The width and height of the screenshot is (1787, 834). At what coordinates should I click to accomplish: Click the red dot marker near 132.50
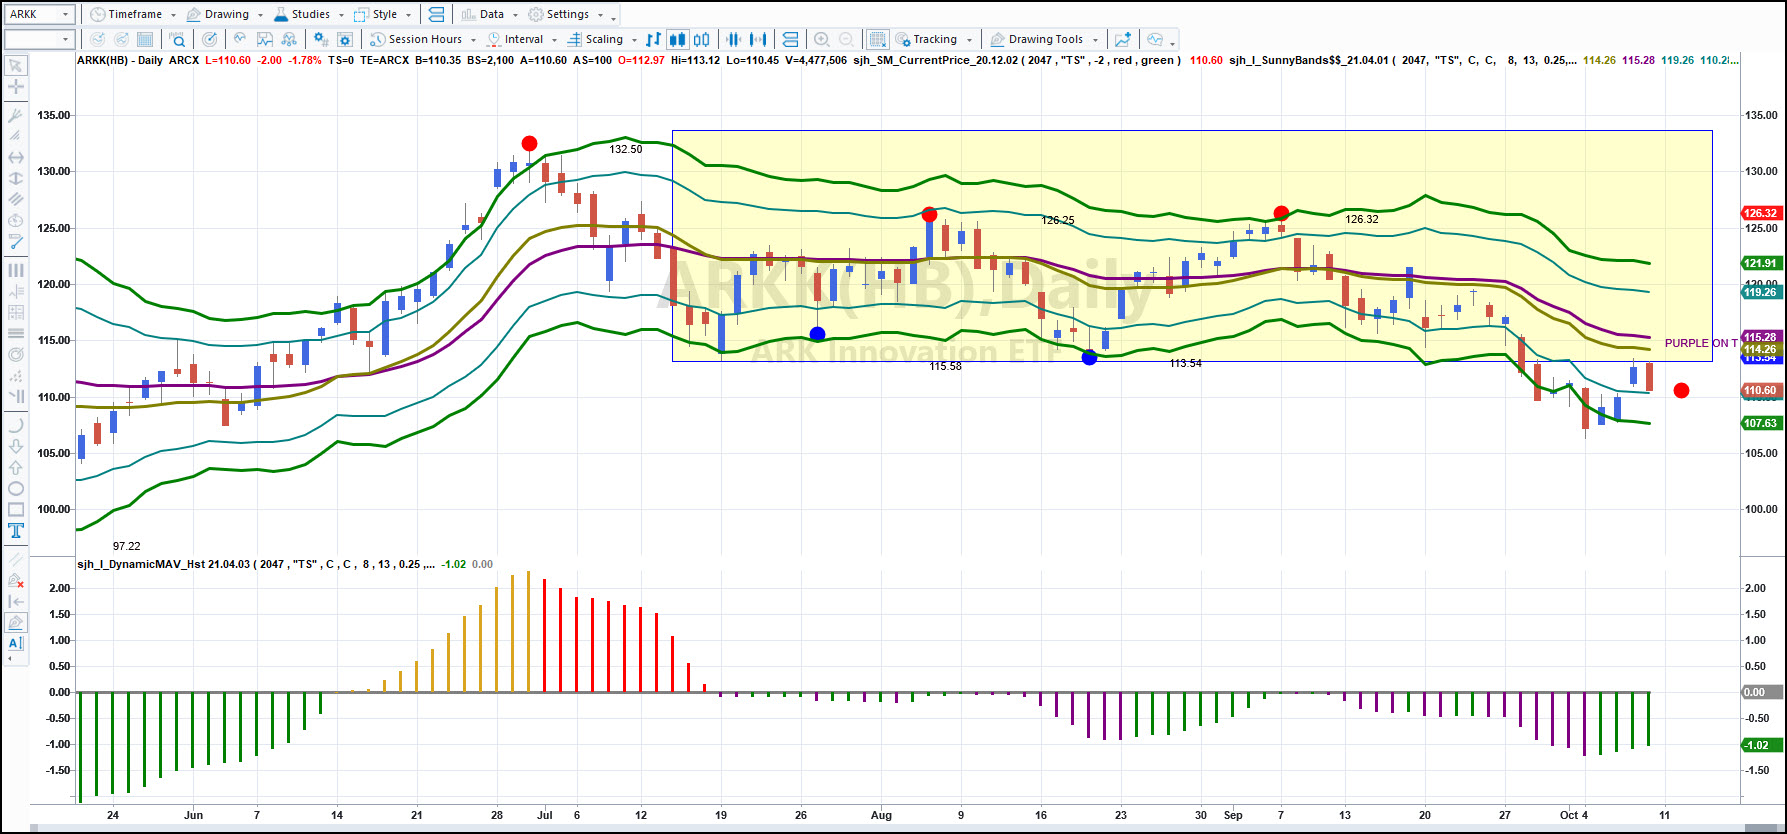click(529, 144)
